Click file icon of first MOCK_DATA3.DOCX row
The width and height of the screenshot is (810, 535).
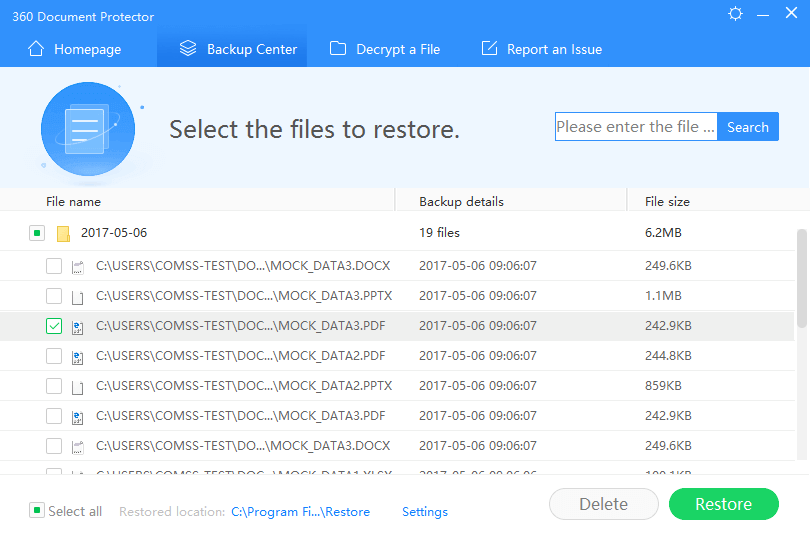click(78, 266)
